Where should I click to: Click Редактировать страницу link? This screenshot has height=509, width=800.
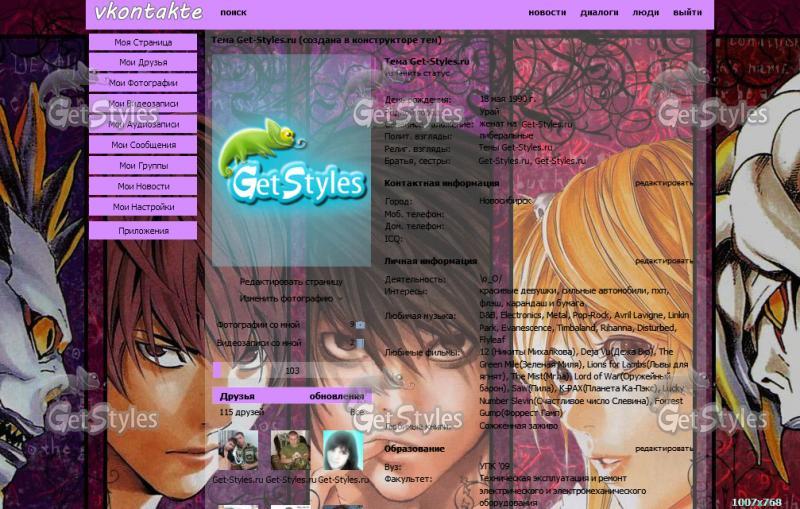click(291, 282)
